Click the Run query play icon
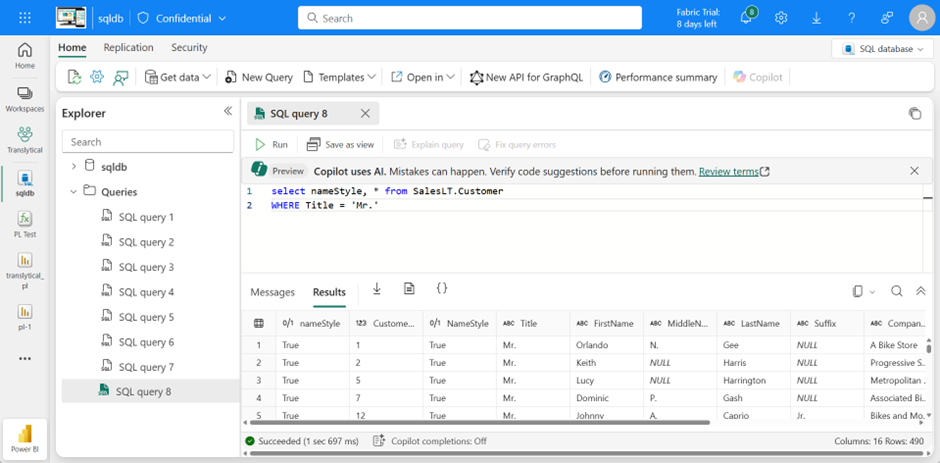This screenshot has height=463, width=940. (260, 145)
